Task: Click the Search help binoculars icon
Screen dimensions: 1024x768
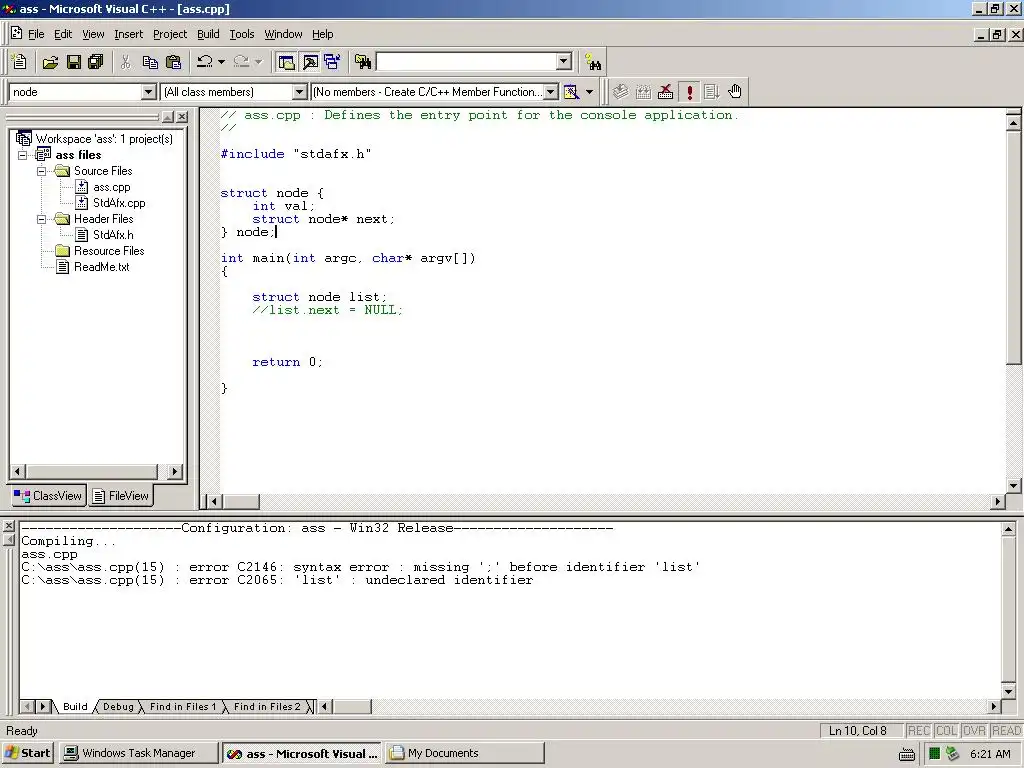Action: point(593,62)
